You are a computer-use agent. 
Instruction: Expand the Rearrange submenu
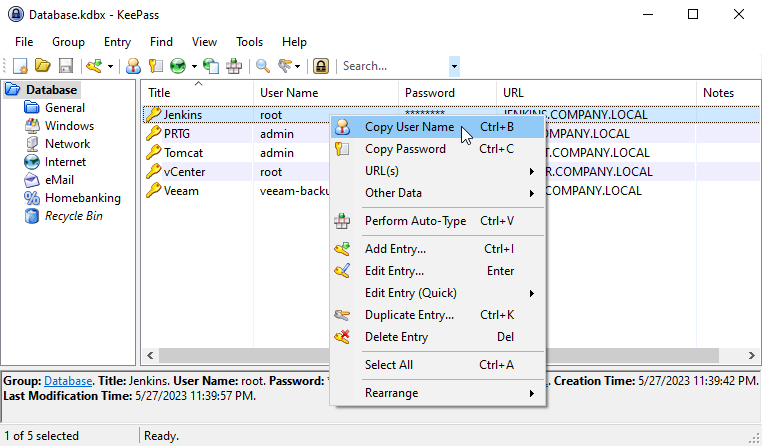[x=437, y=393]
